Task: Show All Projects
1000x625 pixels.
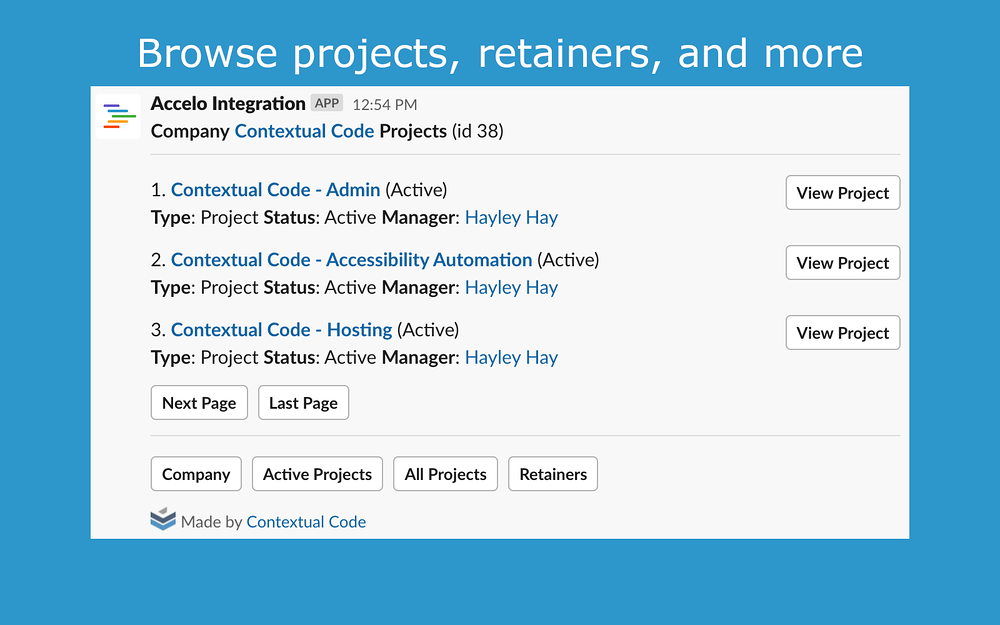Action: pyautogui.click(x=445, y=474)
